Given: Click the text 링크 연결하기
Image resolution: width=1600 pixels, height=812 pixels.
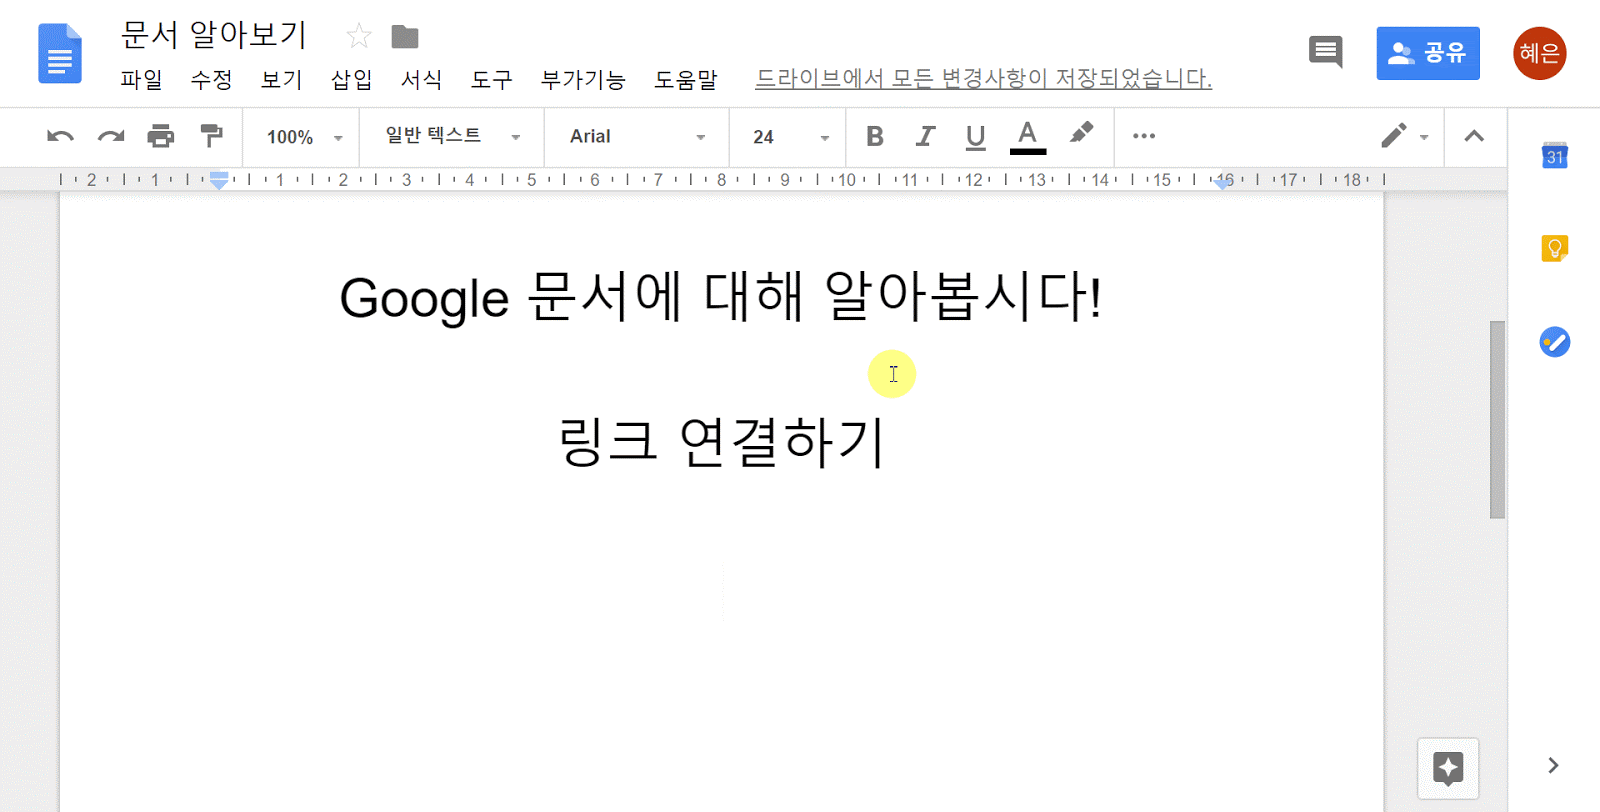Looking at the screenshot, I should (722, 441).
